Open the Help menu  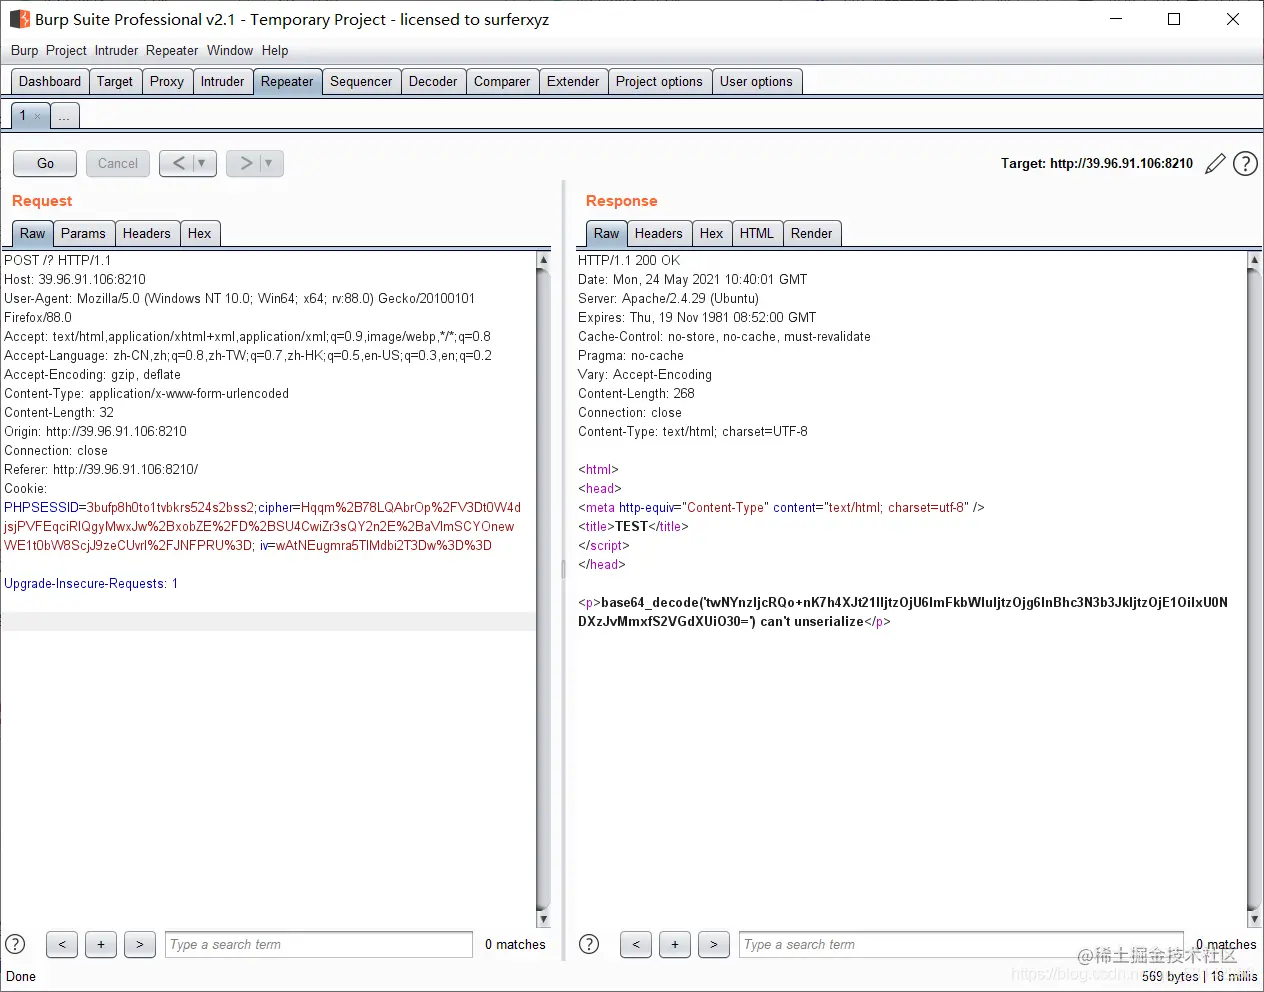coord(275,50)
